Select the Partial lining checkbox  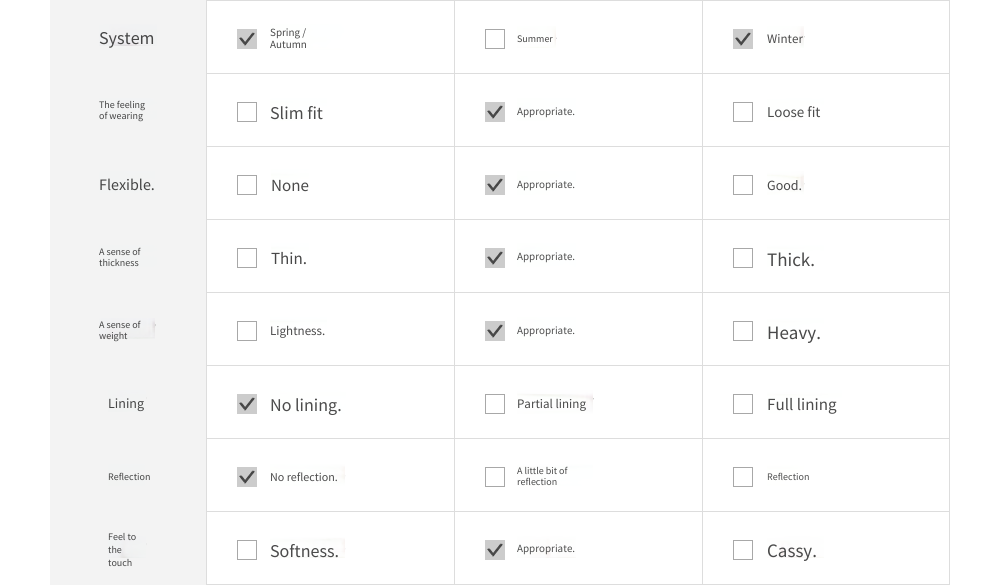[495, 404]
